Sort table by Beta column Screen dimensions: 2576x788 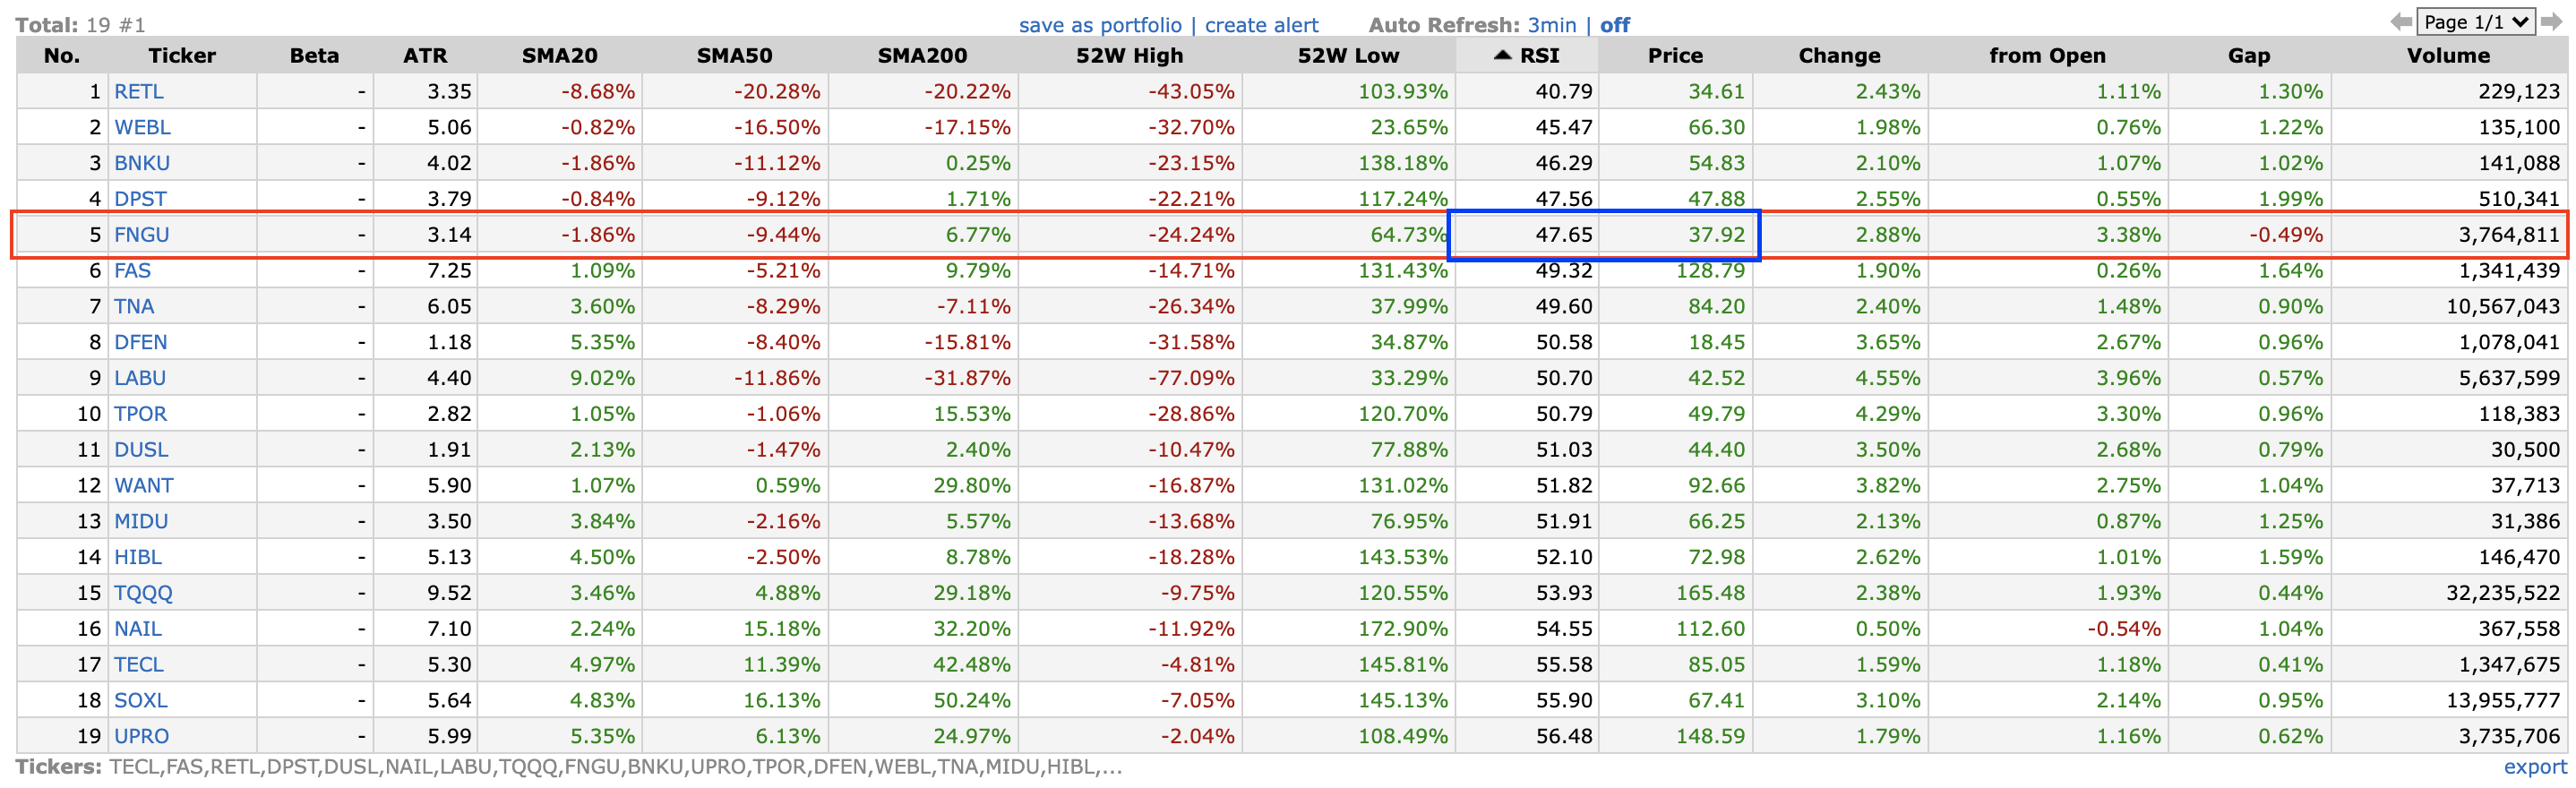[x=314, y=56]
